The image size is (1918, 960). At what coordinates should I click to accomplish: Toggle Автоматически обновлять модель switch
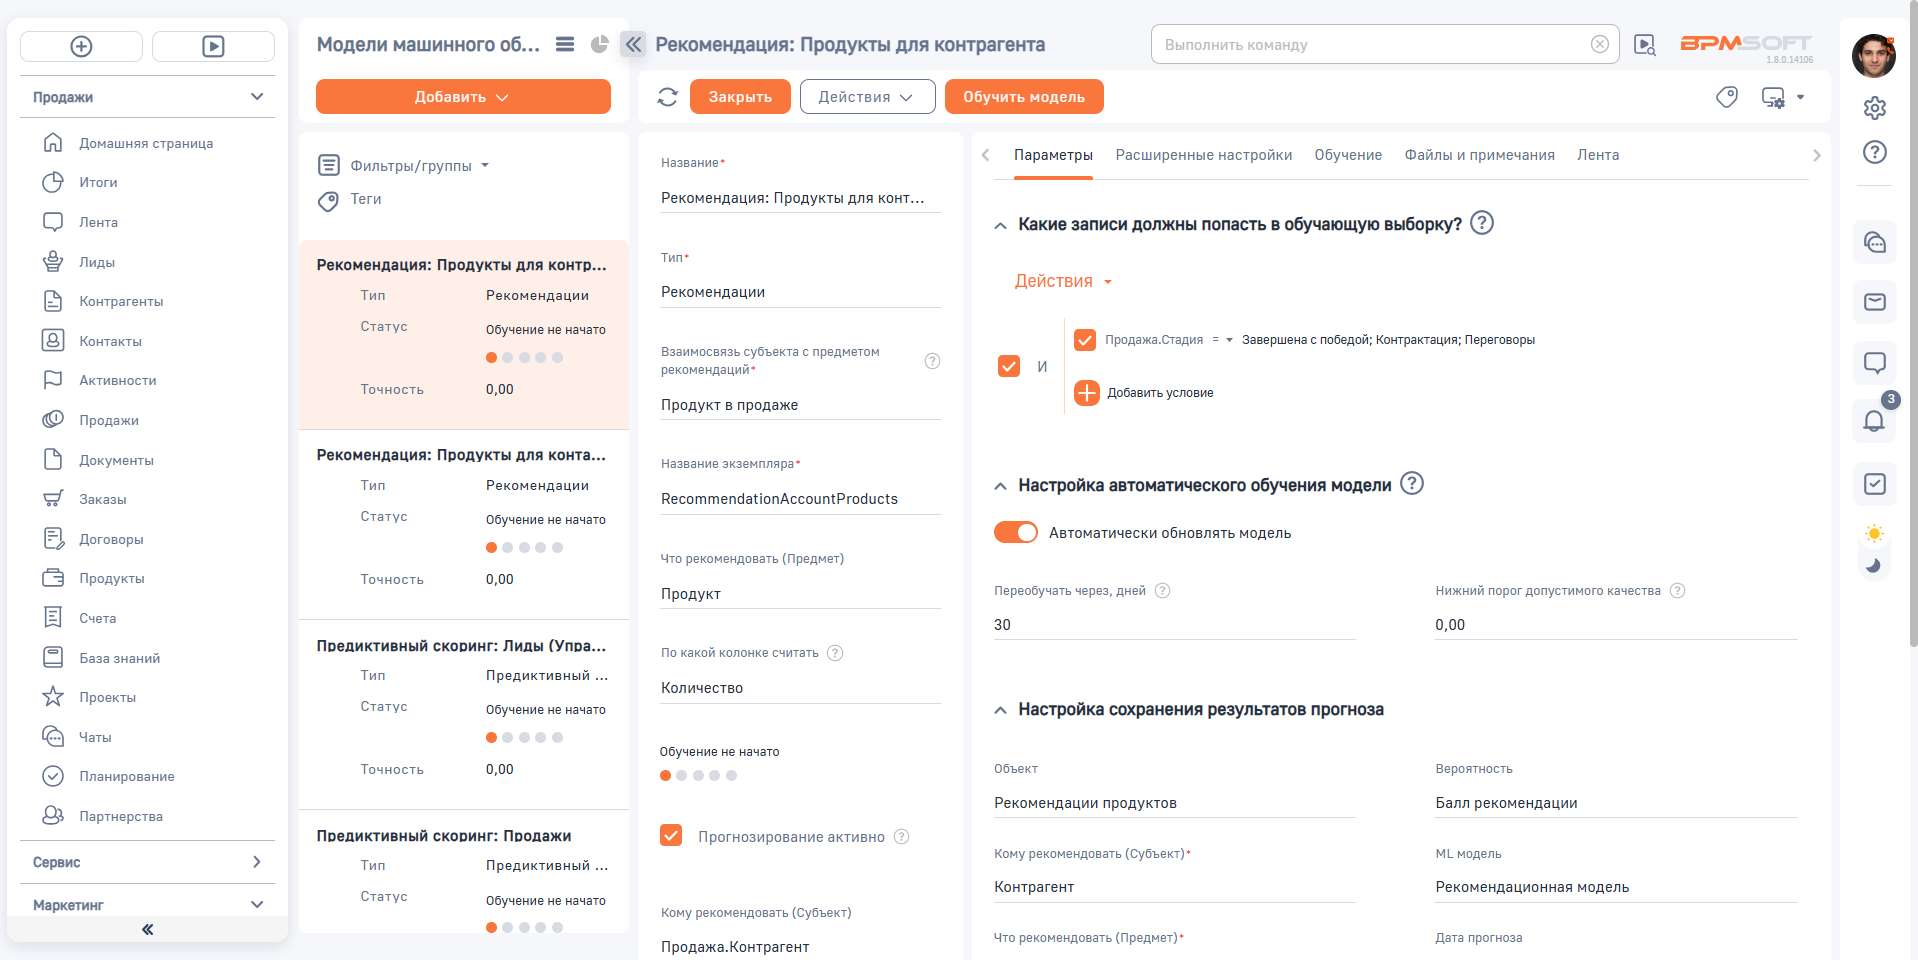point(1016,533)
